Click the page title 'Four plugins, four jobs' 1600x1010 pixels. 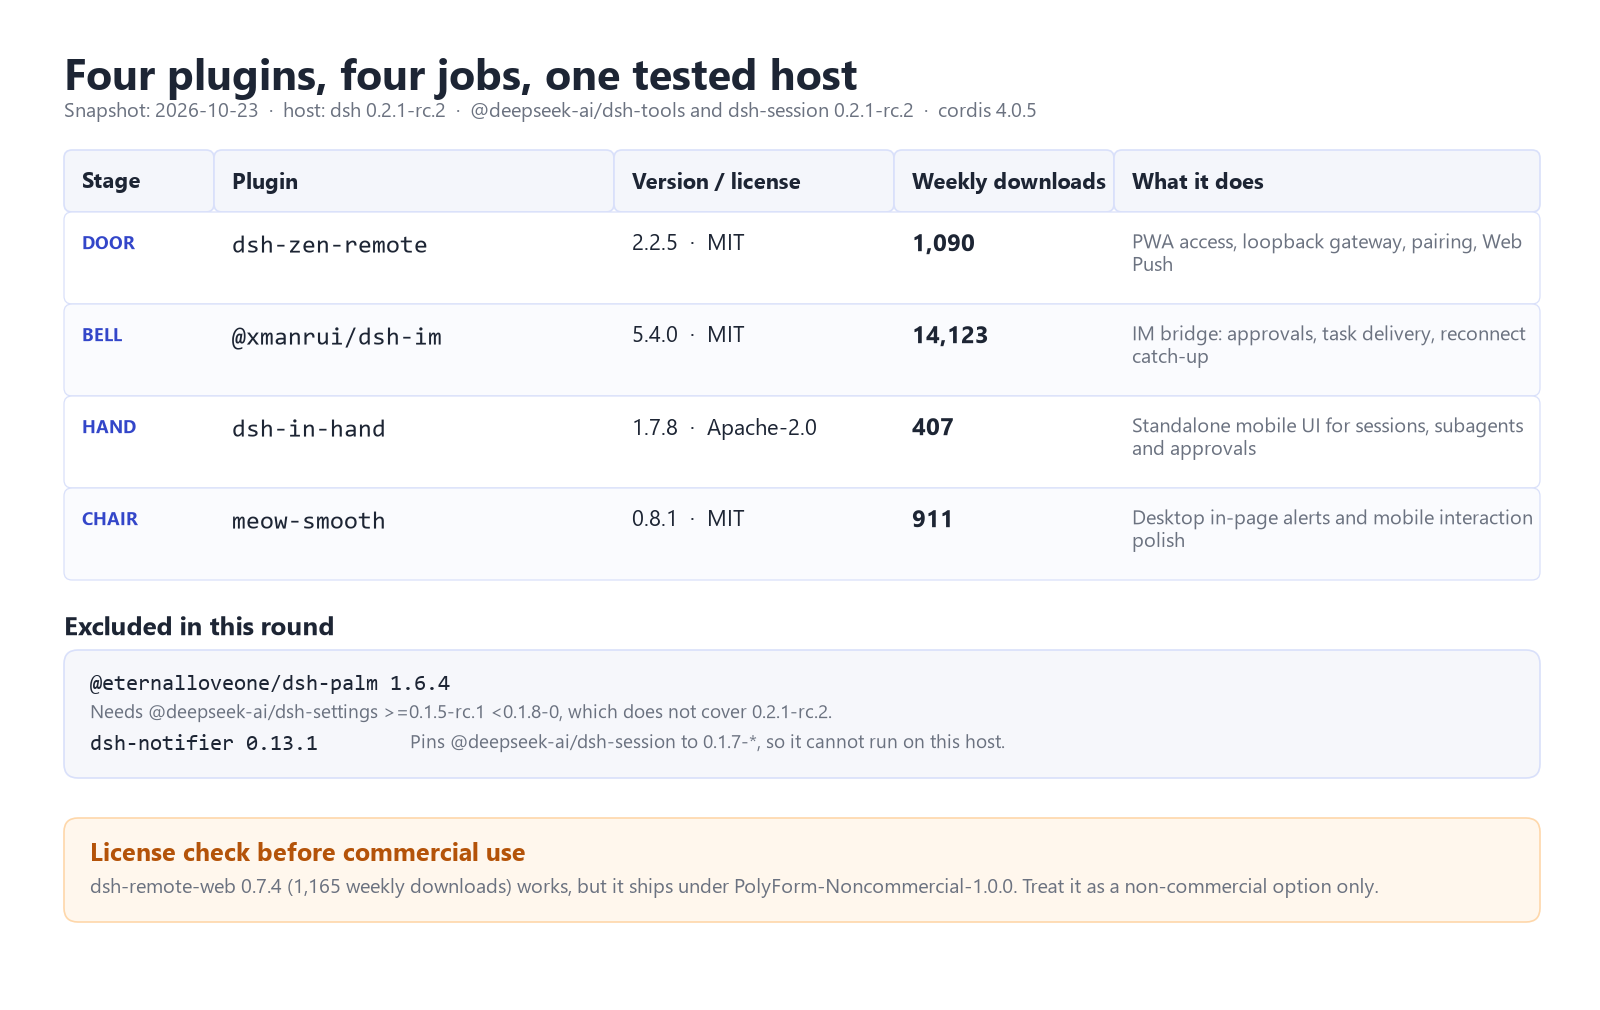(x=461, y=75)
